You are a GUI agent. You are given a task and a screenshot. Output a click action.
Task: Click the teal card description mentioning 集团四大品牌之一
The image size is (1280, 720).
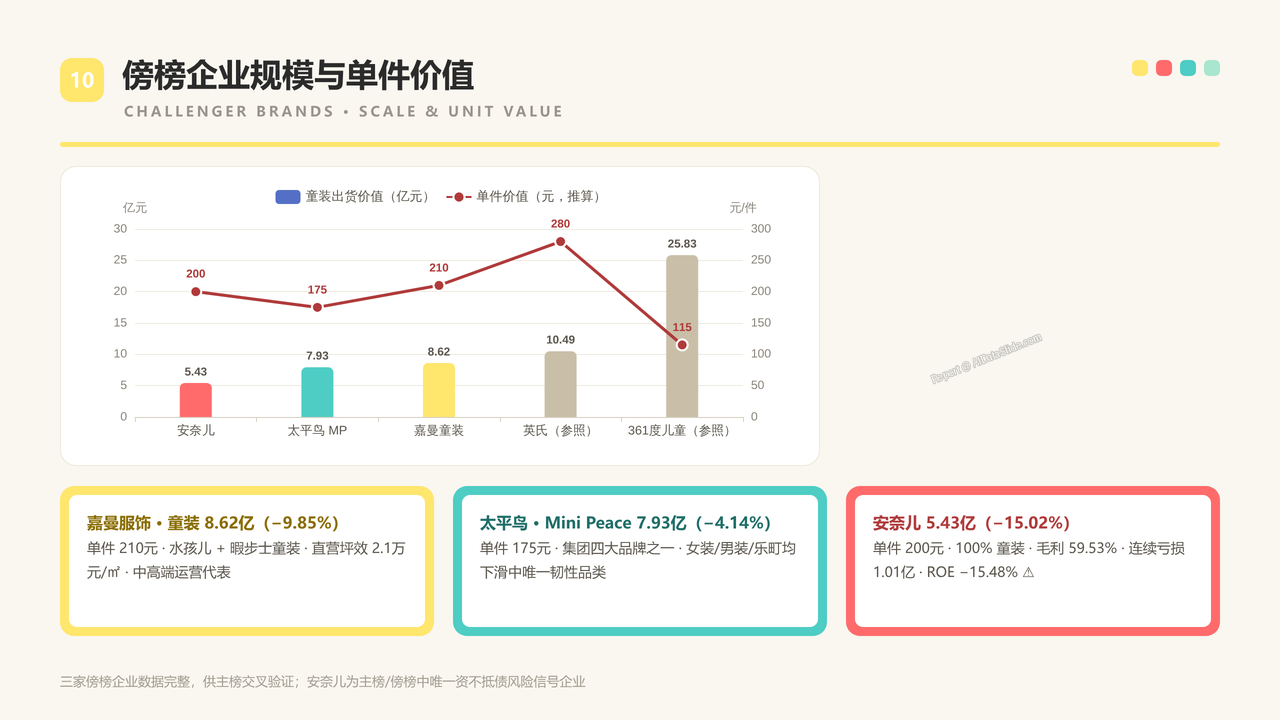tap(638, 560)
